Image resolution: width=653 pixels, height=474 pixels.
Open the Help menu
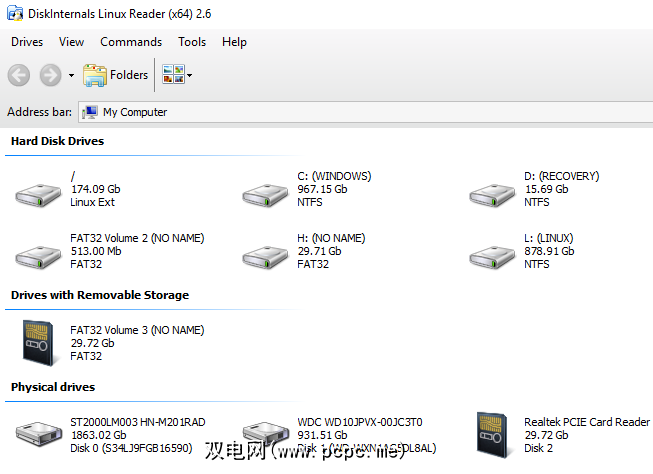click(x=234, y=42)
